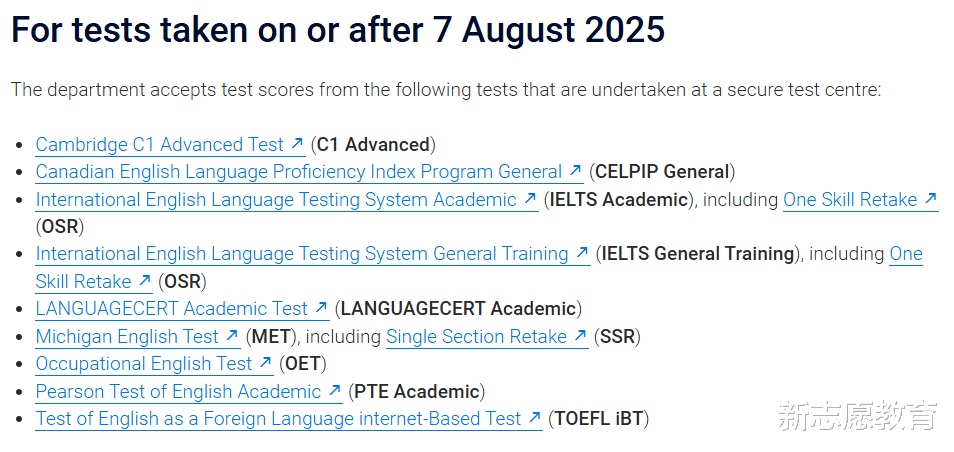Image resolution: width=954 pixels, height=452 pixels.
Task: Open One Skill Retake link for IELTS Academic
Action: (x=849, y=200)
